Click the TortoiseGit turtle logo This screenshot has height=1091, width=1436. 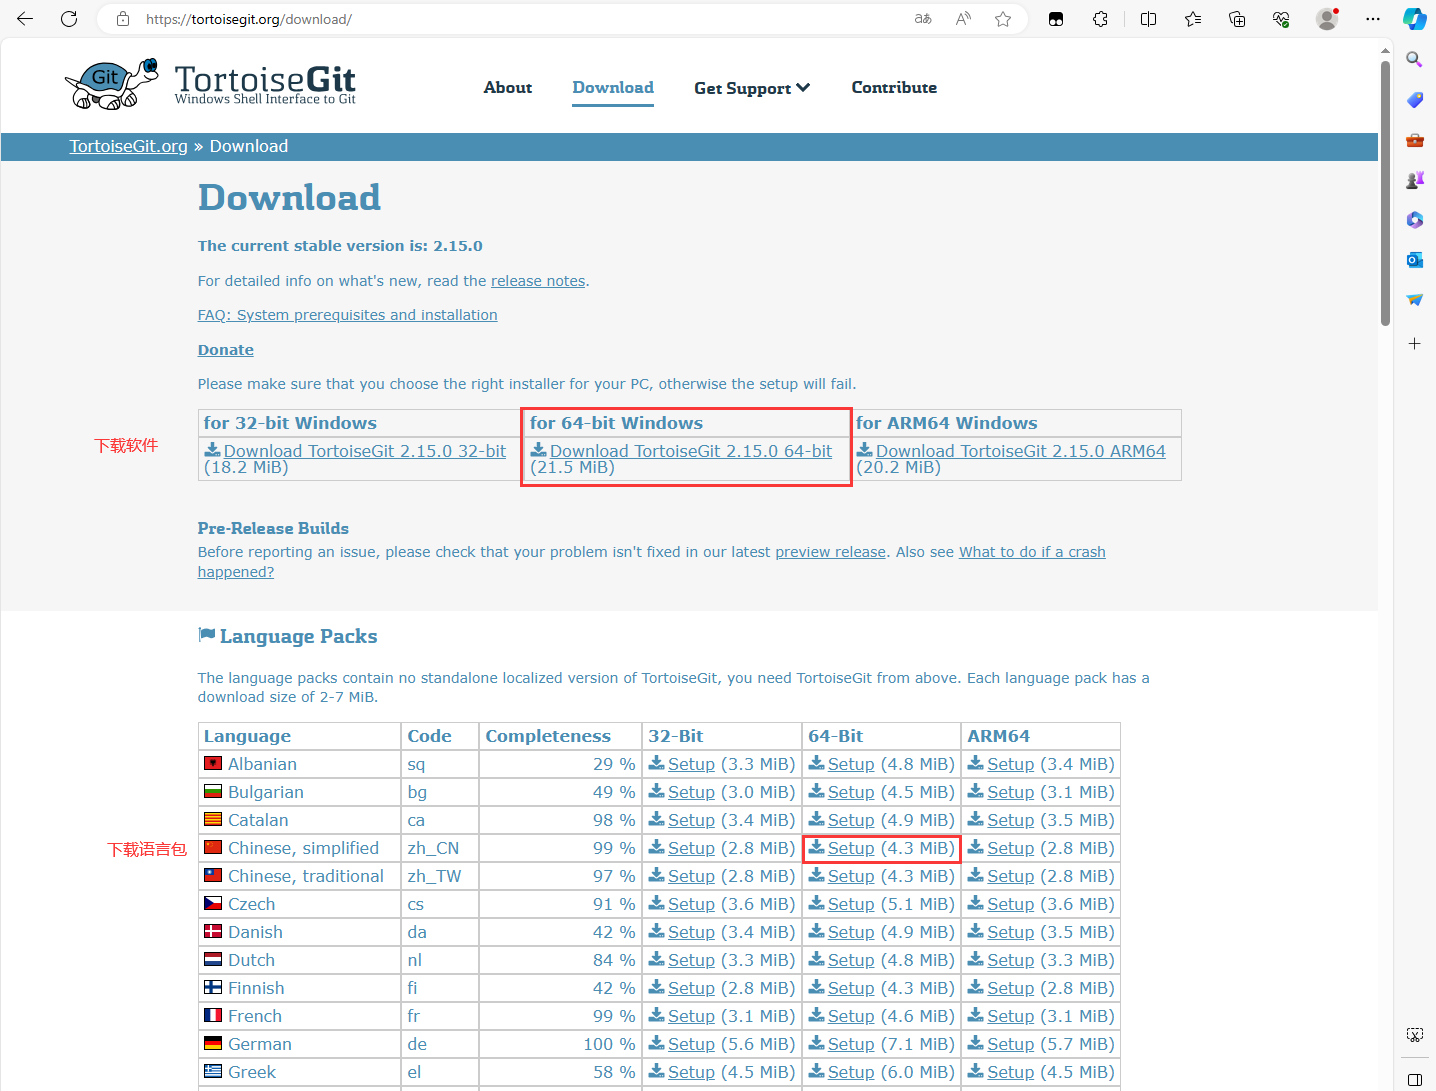click(x=111, y=83)
